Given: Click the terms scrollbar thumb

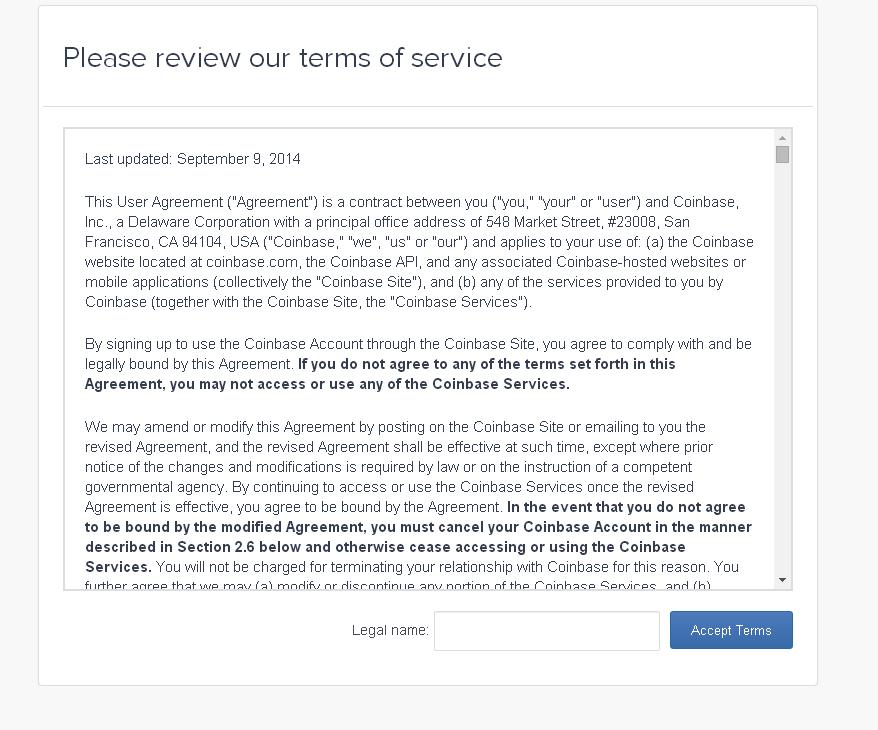Looking at the screenshot, I should [x=782, y=154].
